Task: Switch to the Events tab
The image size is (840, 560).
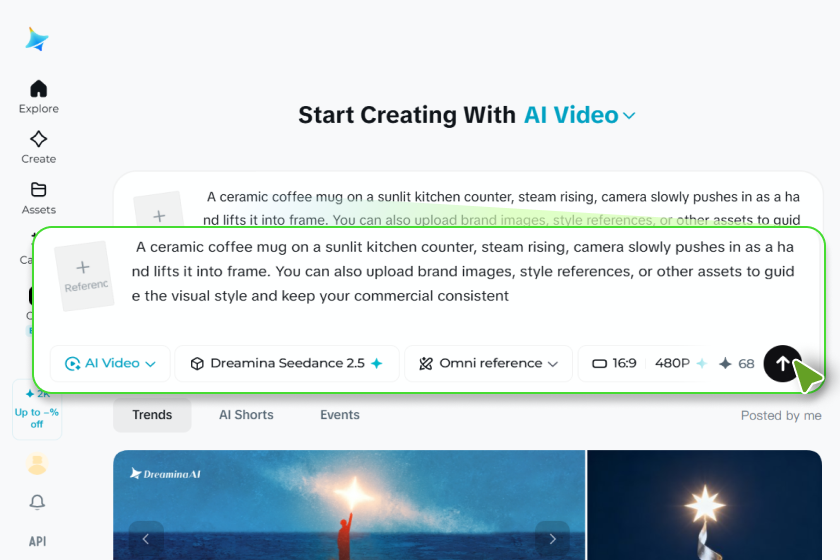Action: pyautogui.click(x=340, y=415)
